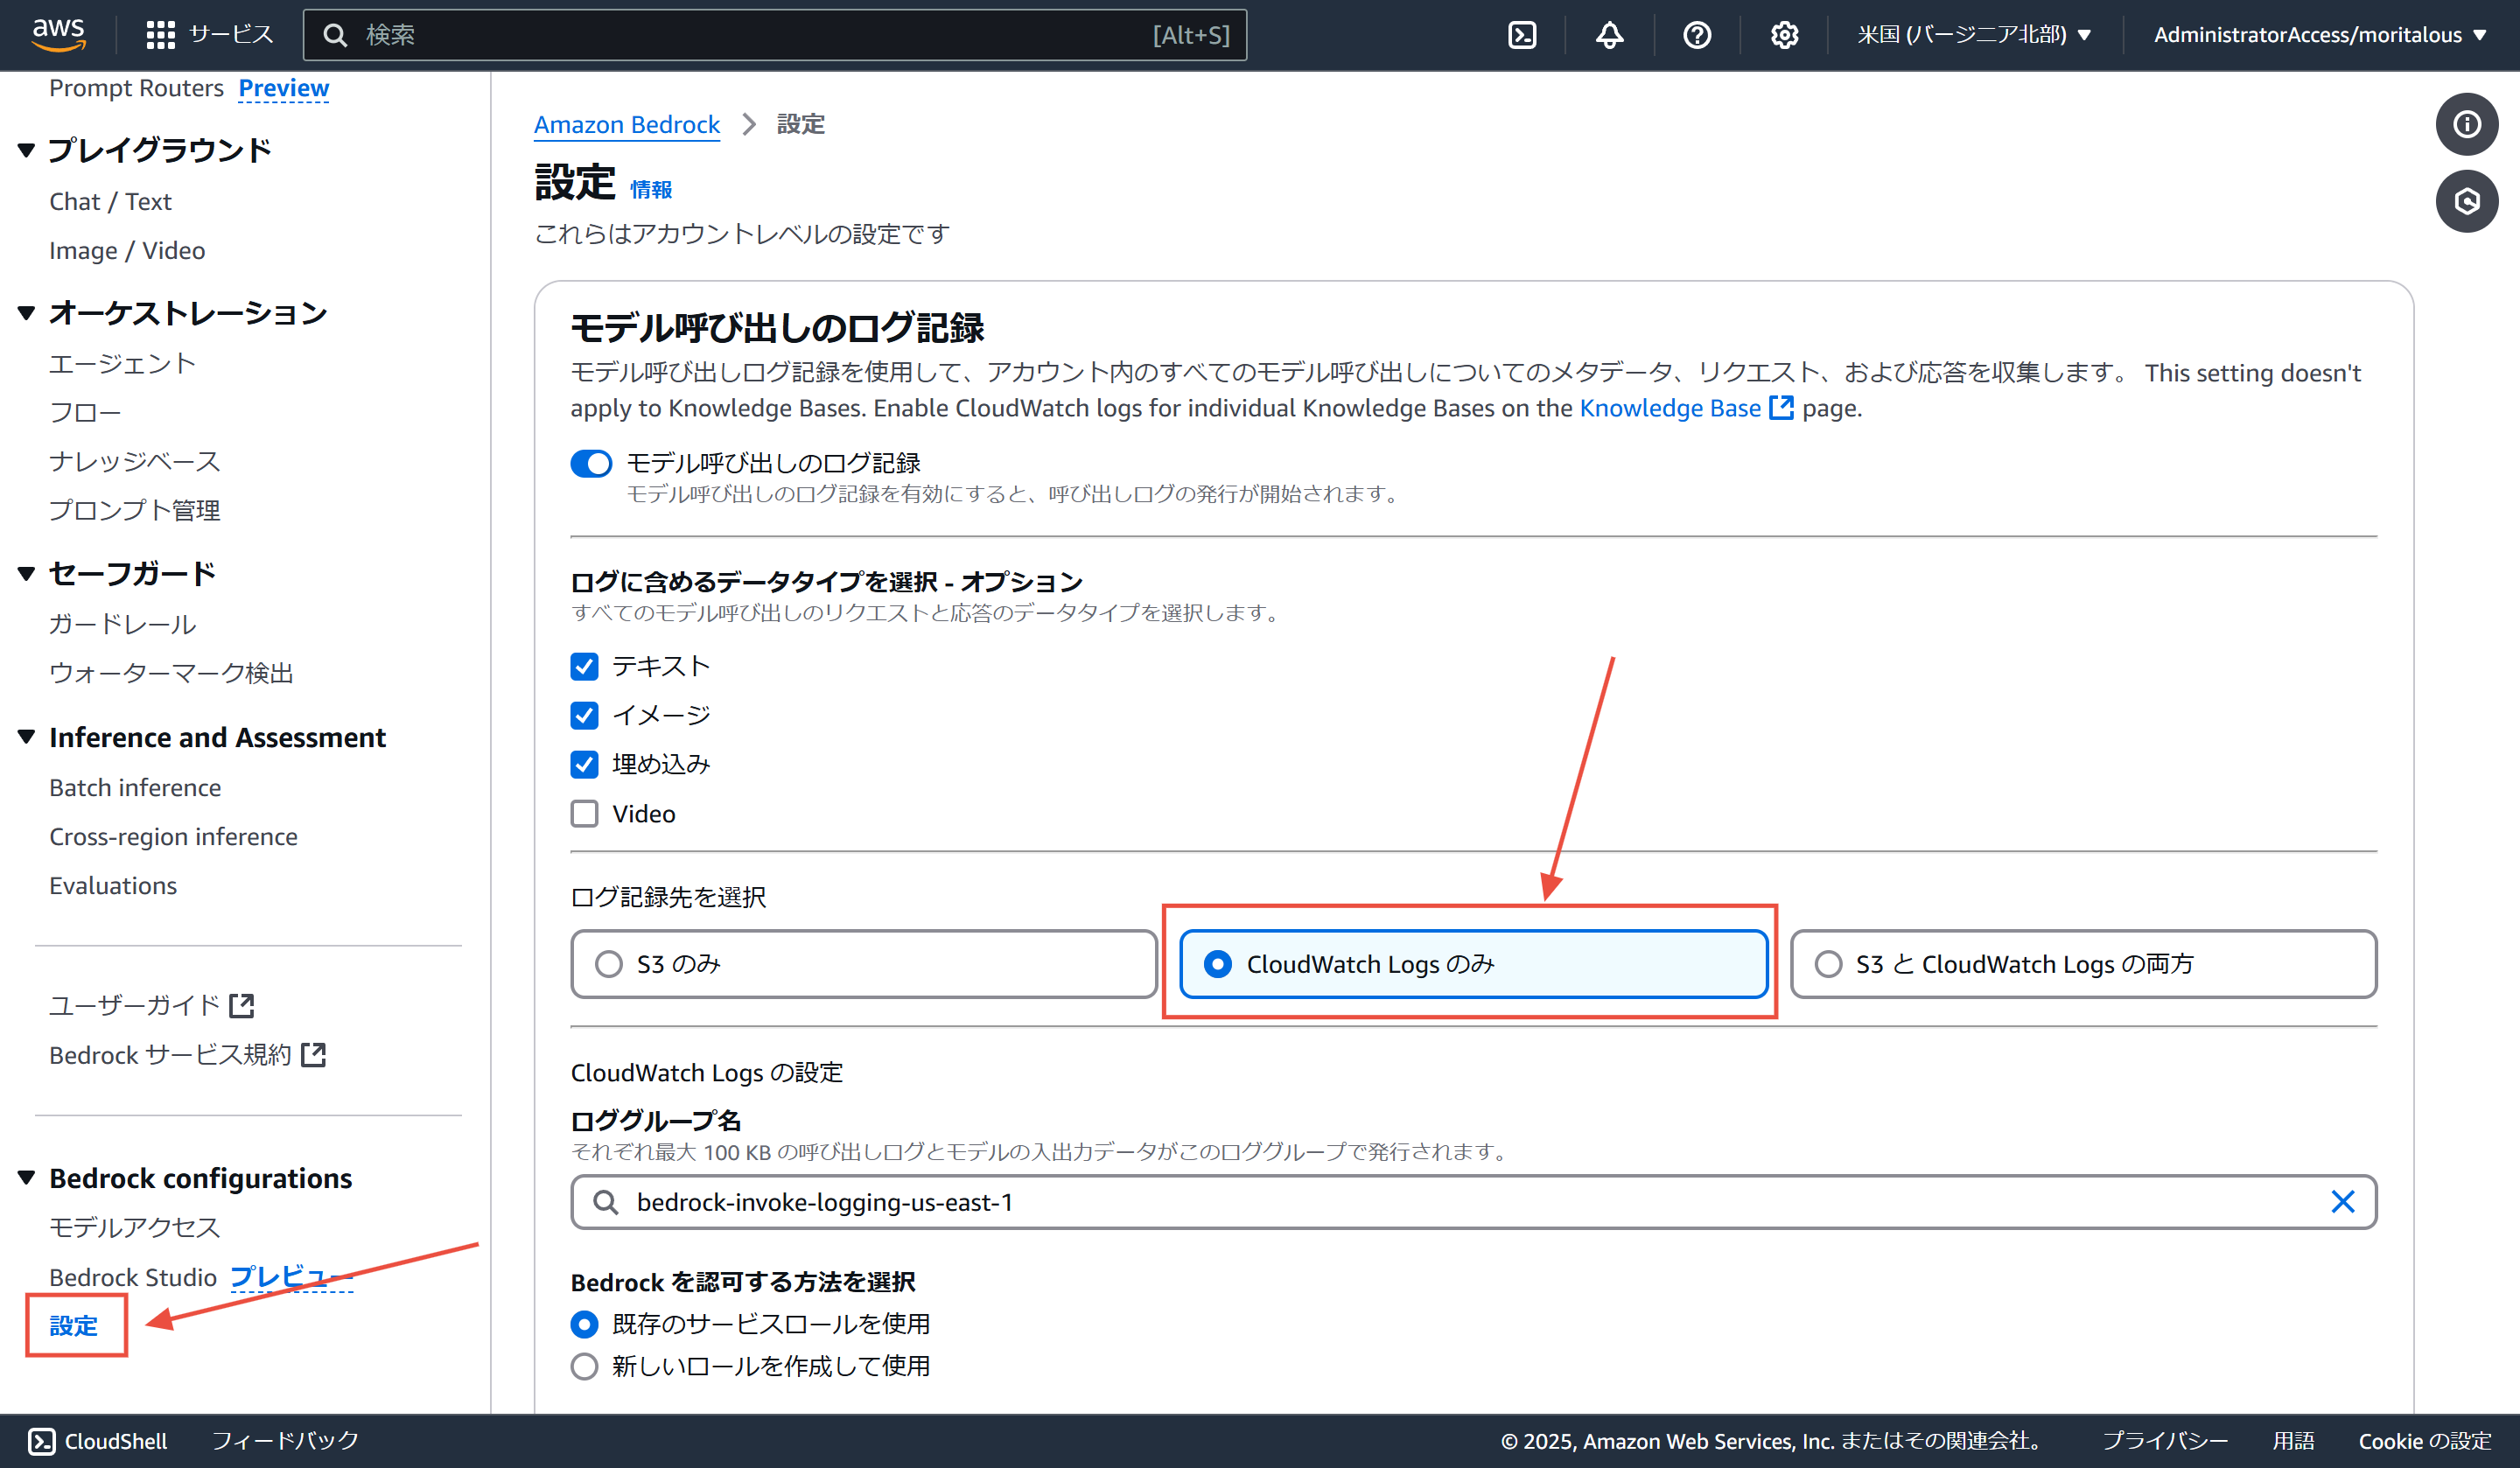
Task: Enable the Video data type checkbox
Action: [584, 814]
